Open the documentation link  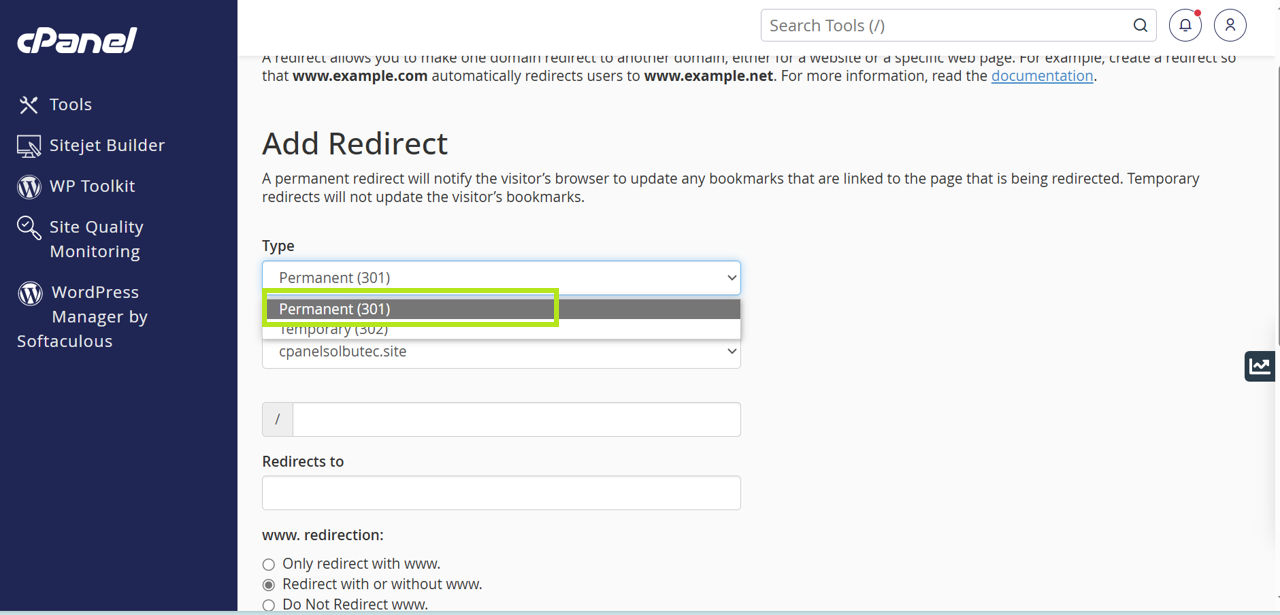coord(1041,76)
